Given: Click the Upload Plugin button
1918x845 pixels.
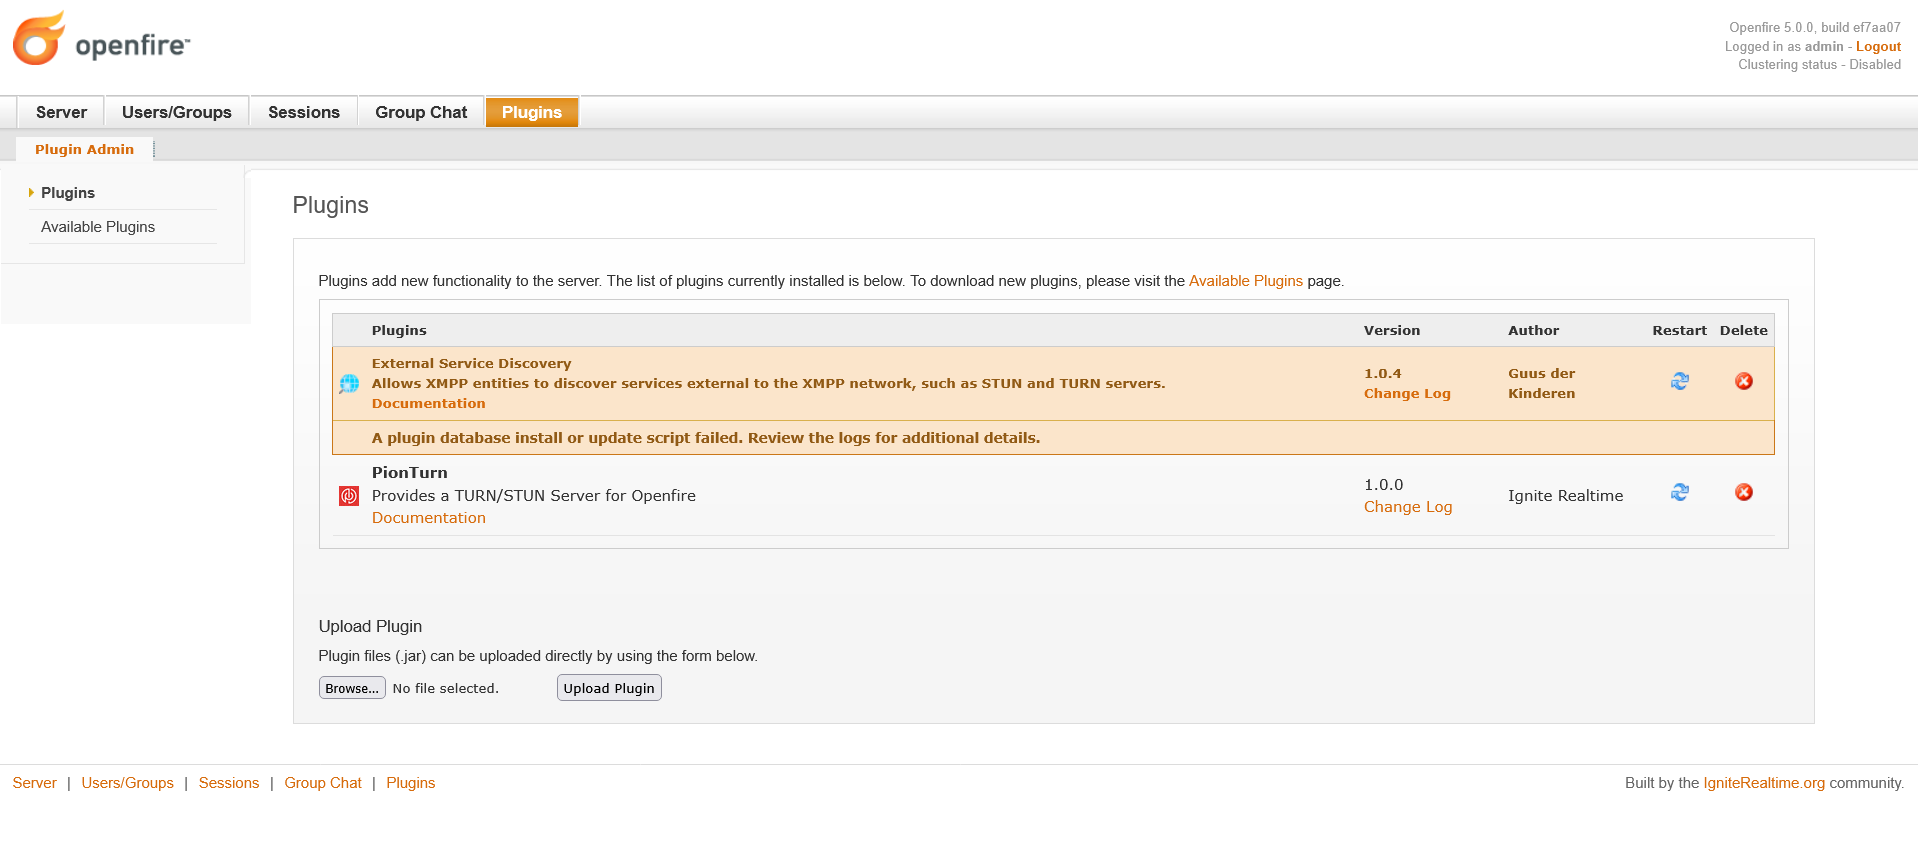Looking at the screenshot, I should pos(609,688).
